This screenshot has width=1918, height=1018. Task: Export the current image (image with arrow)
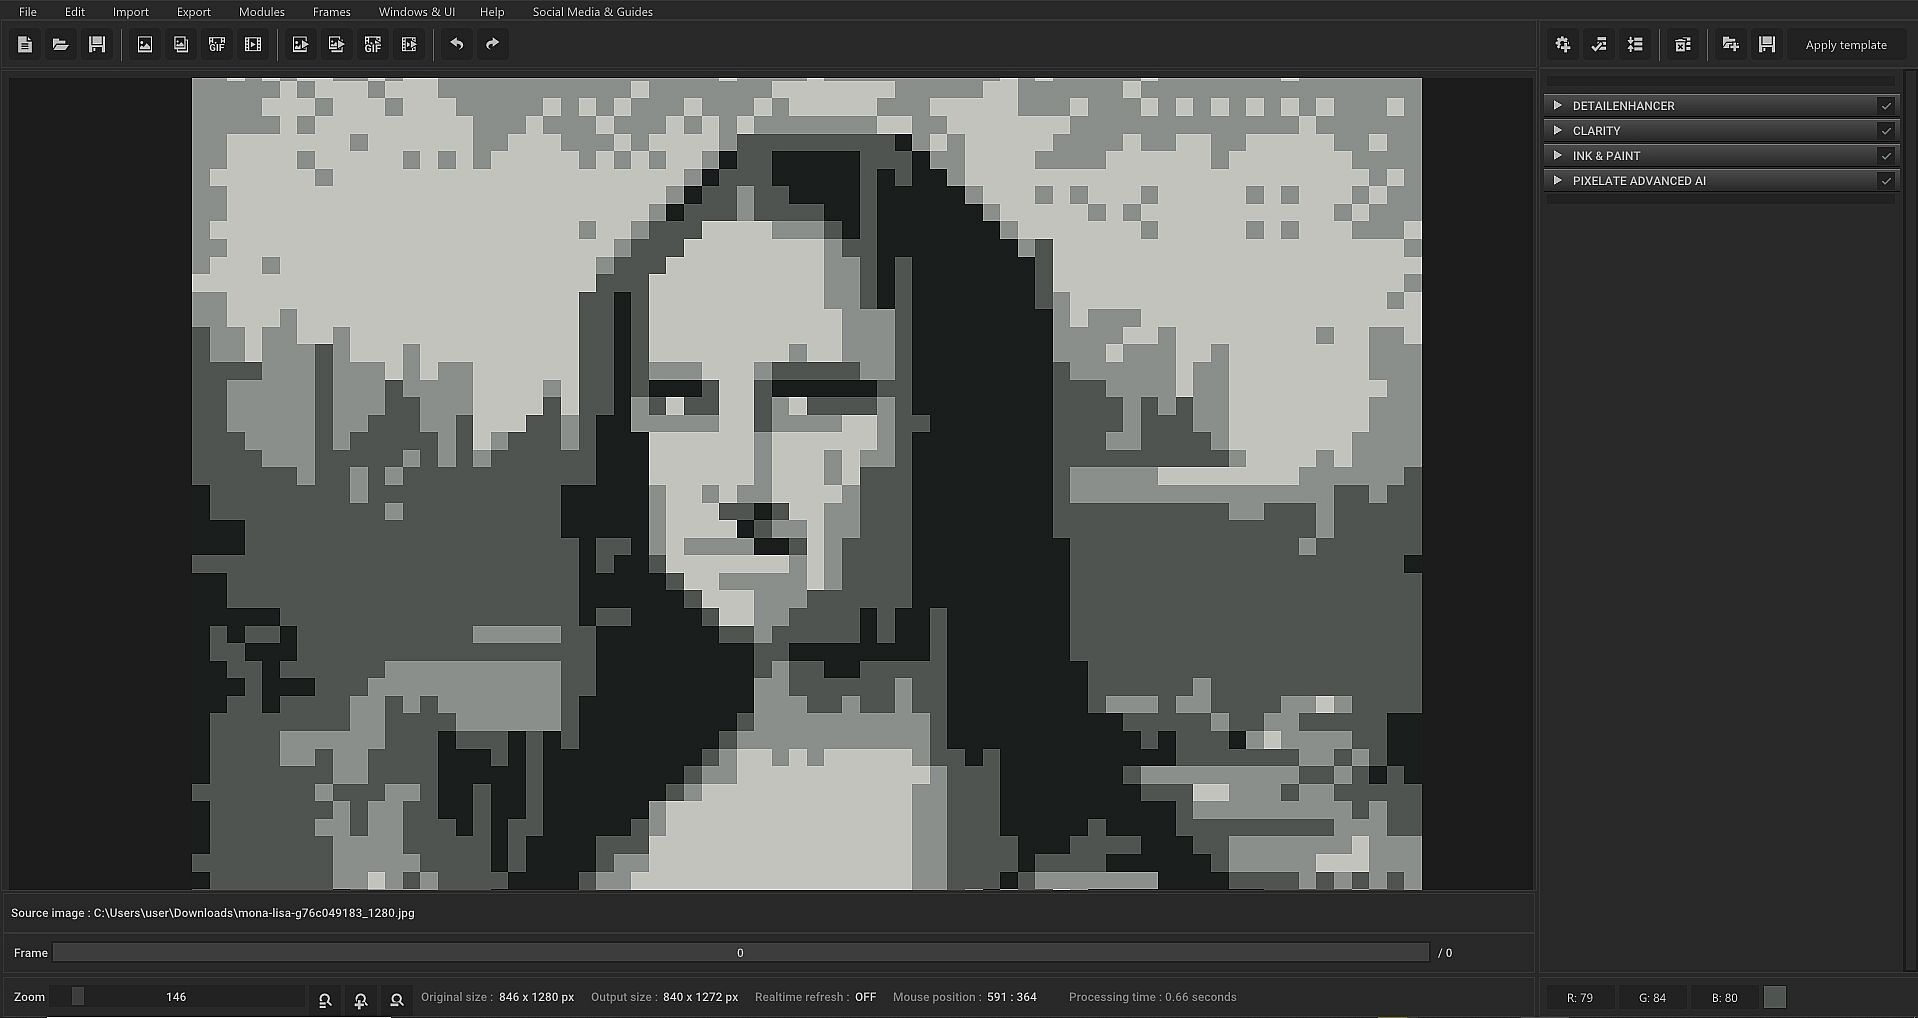click(300, 44)
